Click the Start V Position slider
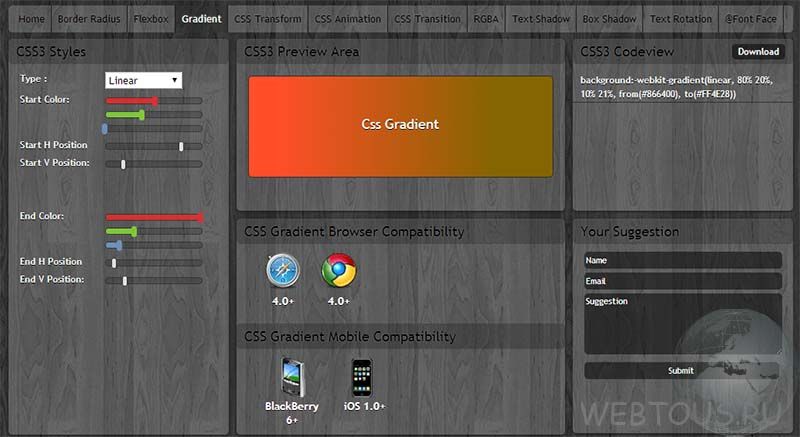The height and width of the screenshot is (437, 800). pos(154,164)
